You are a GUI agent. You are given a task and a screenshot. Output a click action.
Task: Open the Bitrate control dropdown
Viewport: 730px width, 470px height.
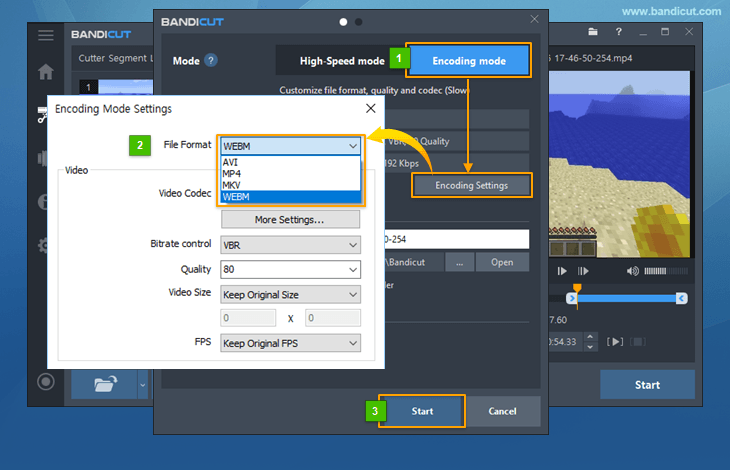290,245
